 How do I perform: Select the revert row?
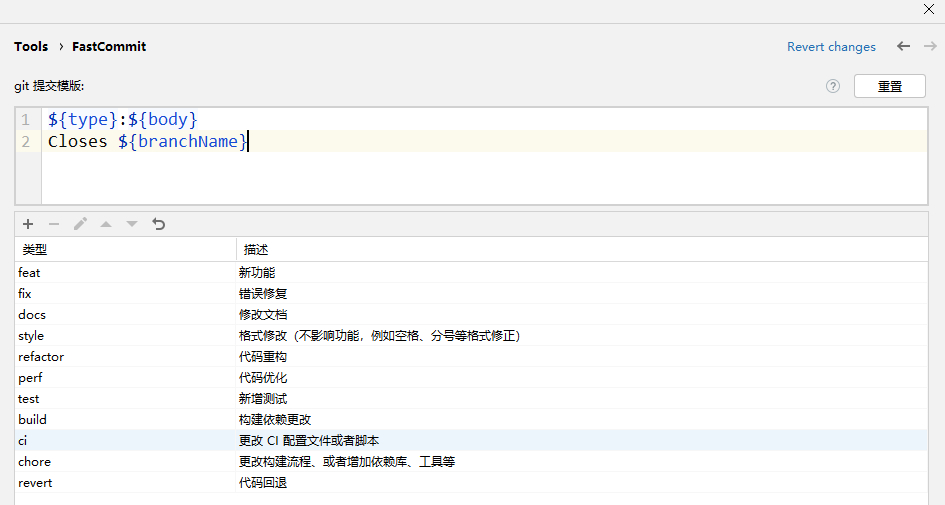coord(471,483)
